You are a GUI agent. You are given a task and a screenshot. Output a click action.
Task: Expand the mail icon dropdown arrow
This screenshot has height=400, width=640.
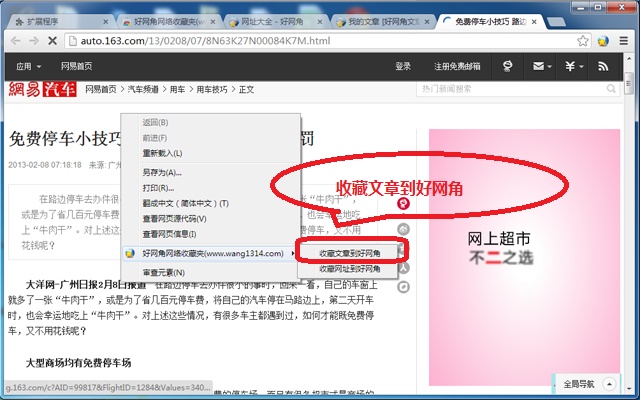549,67
